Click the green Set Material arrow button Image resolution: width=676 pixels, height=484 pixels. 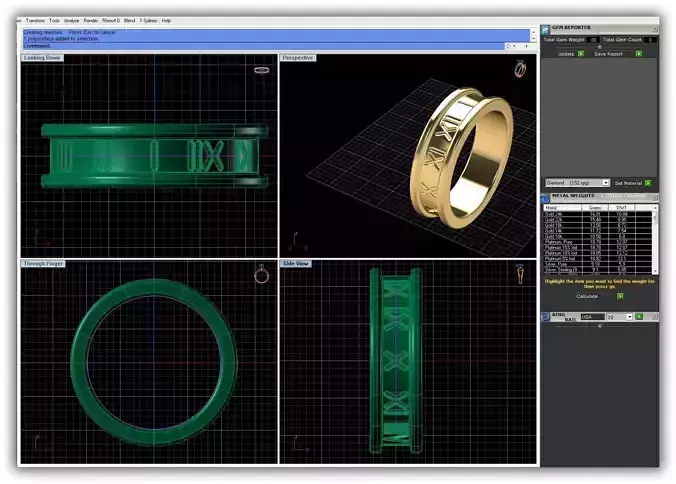648,183
